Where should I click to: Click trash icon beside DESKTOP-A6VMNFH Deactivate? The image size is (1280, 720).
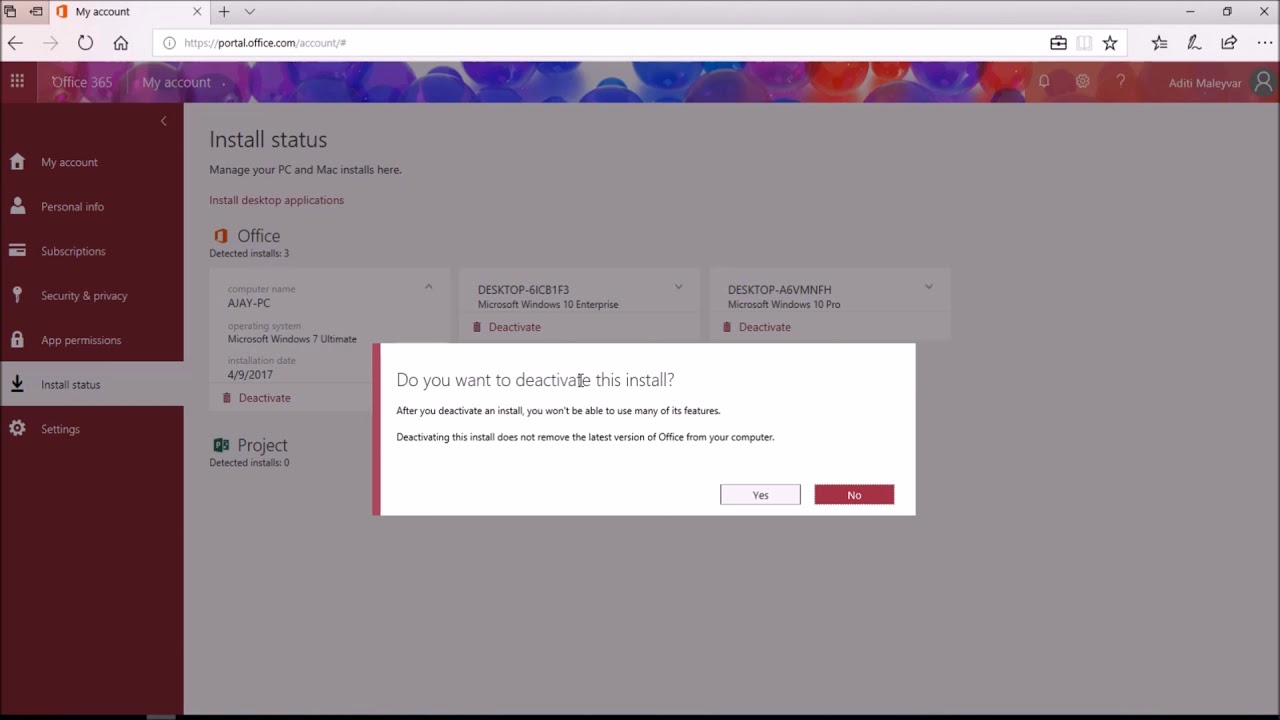[727, 327]
